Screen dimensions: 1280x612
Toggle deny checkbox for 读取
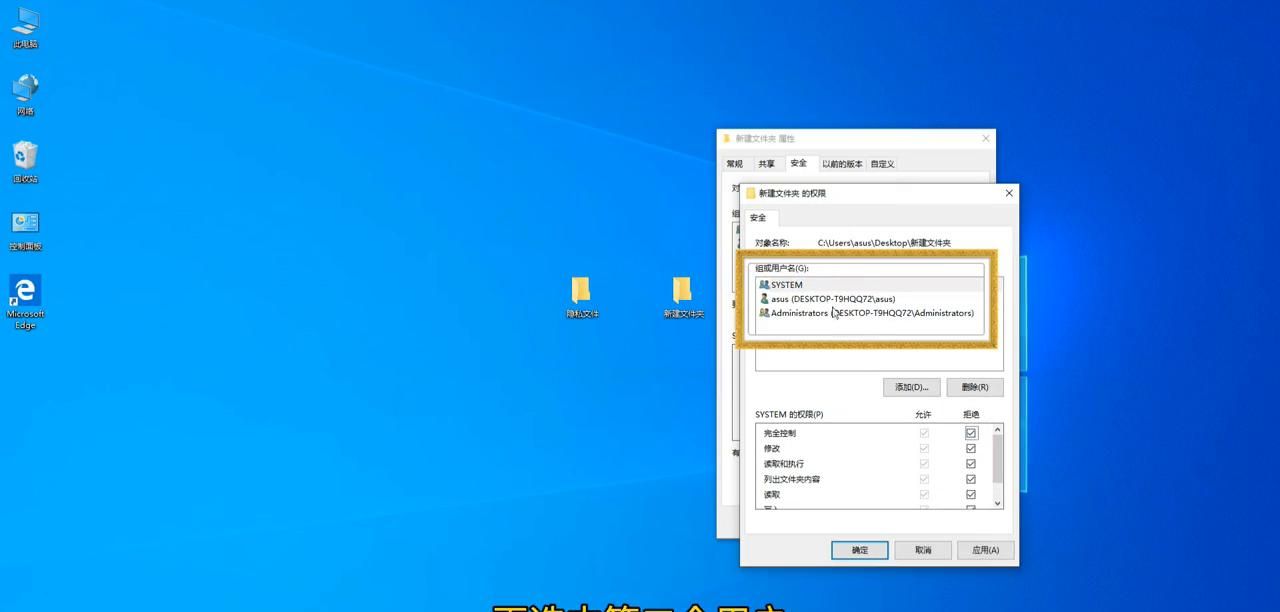[971, 495]
